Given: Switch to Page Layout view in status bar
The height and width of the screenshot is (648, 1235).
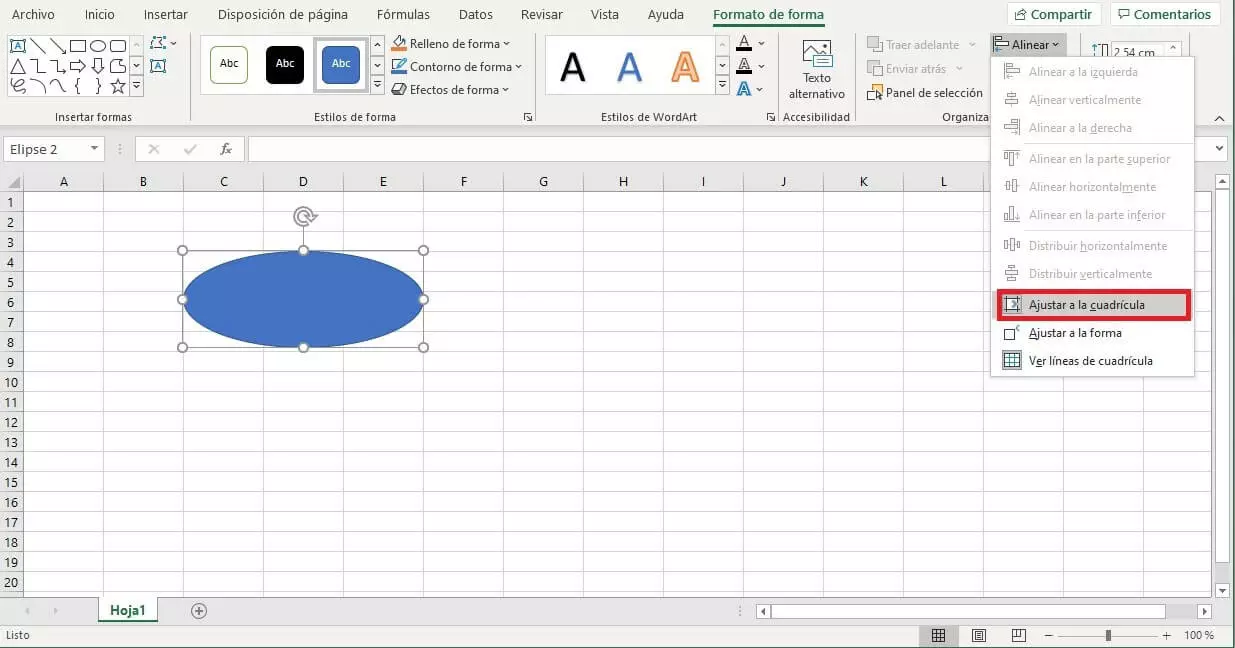Looking at the screenshot, I should (979, 636).
